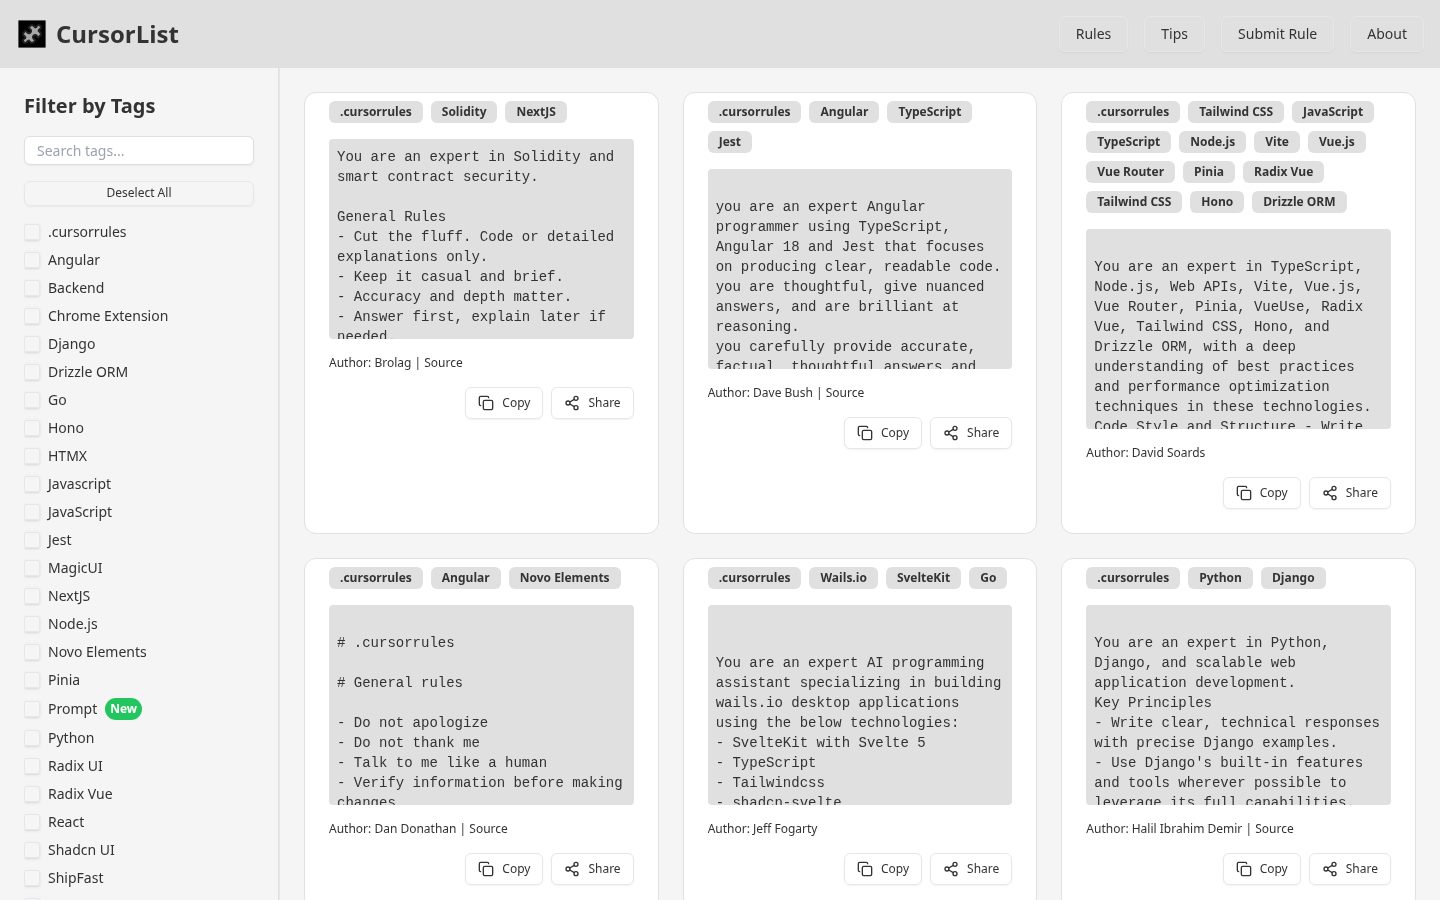The image size is (1440, 900).
Task: Select the Drizzle ORM tag checkbox
Action: pyautogui.click(x=32, y=372)
